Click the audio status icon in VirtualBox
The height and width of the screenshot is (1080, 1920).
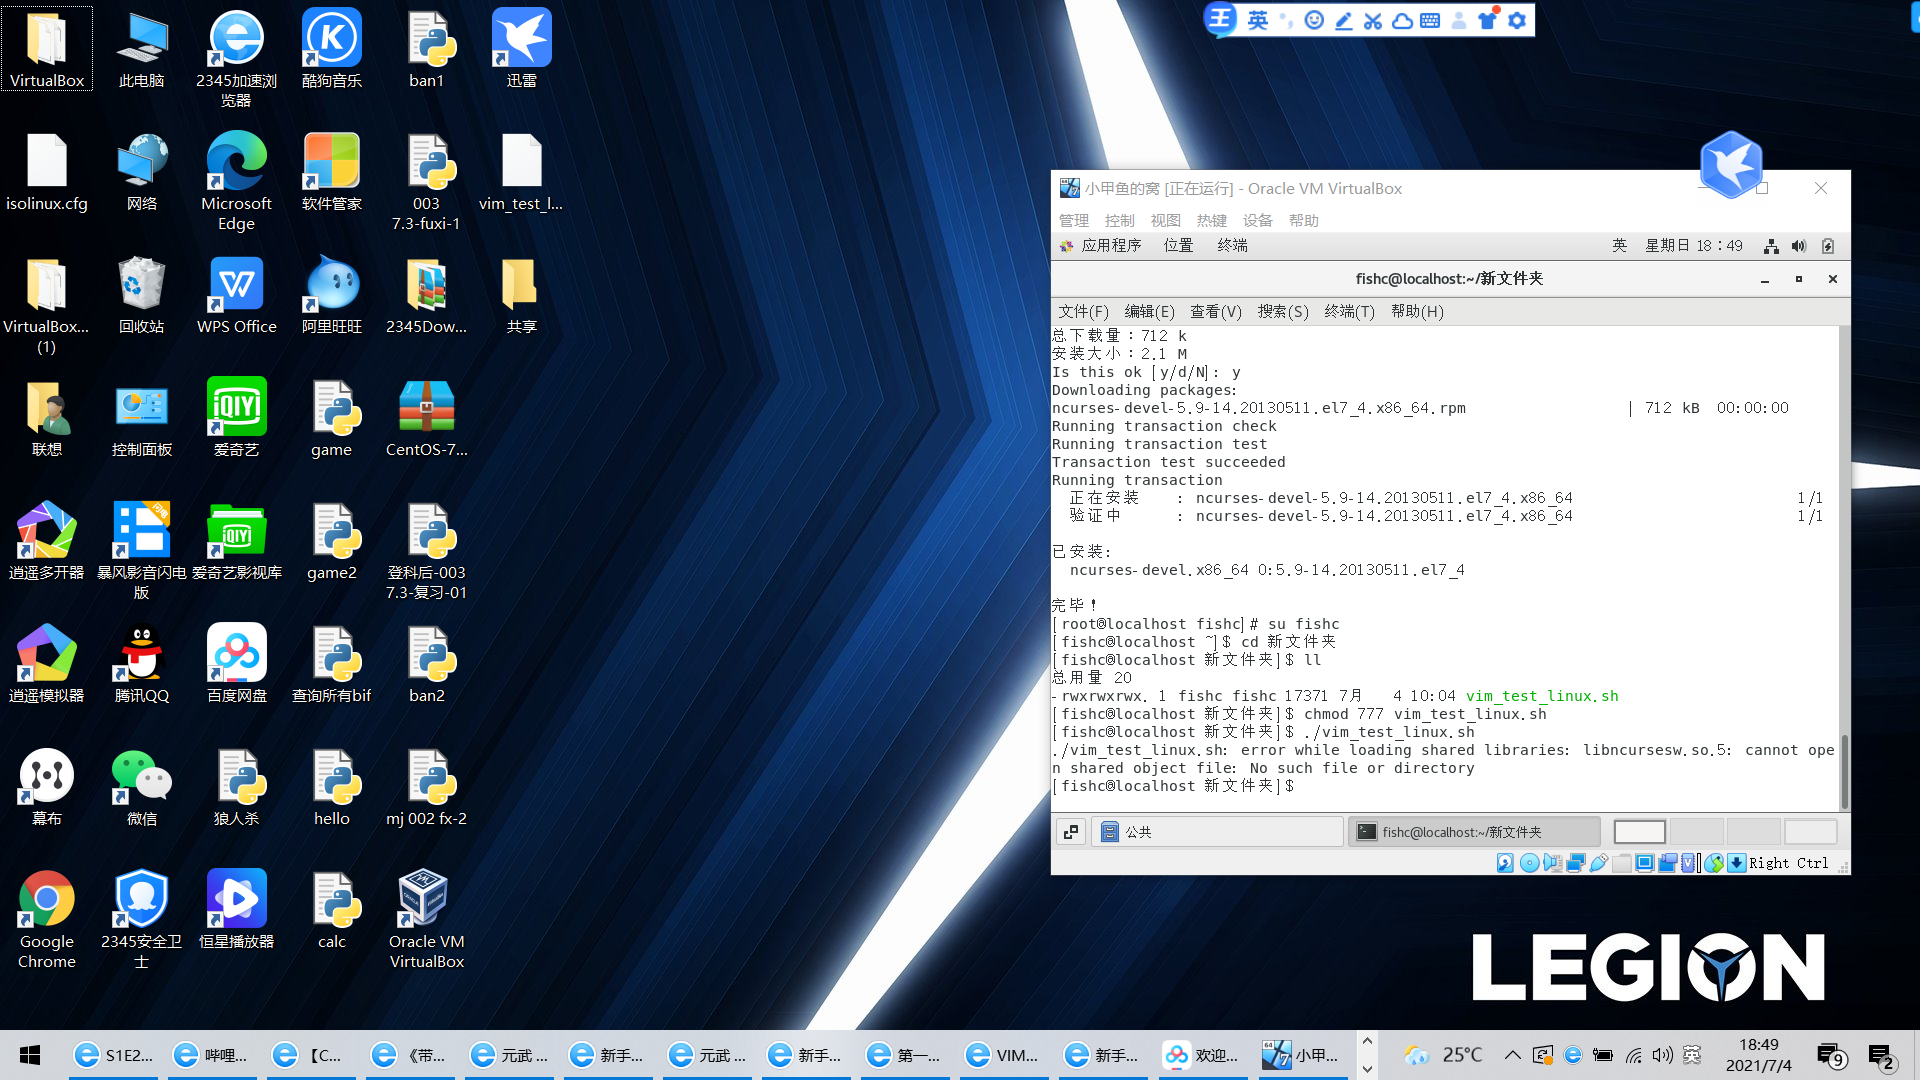coord(1552,863)
